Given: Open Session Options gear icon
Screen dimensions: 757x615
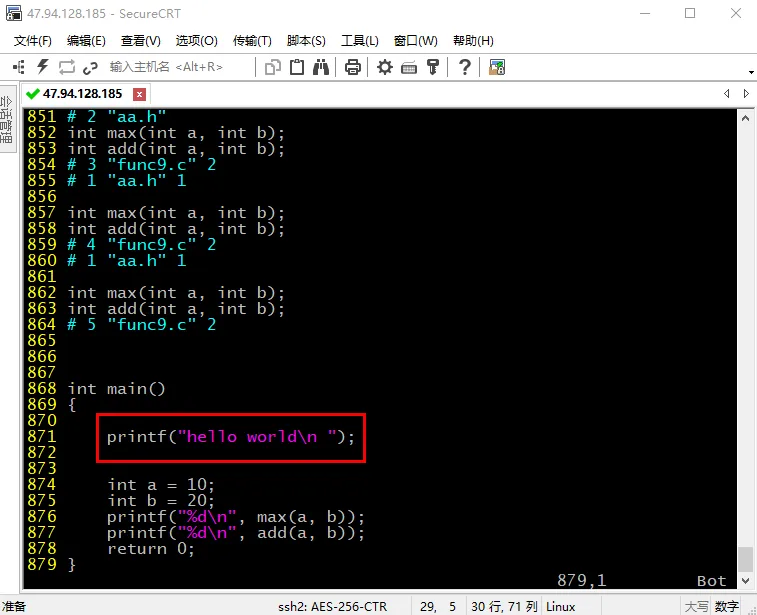Looking at the screenshot, I should 385,67.
